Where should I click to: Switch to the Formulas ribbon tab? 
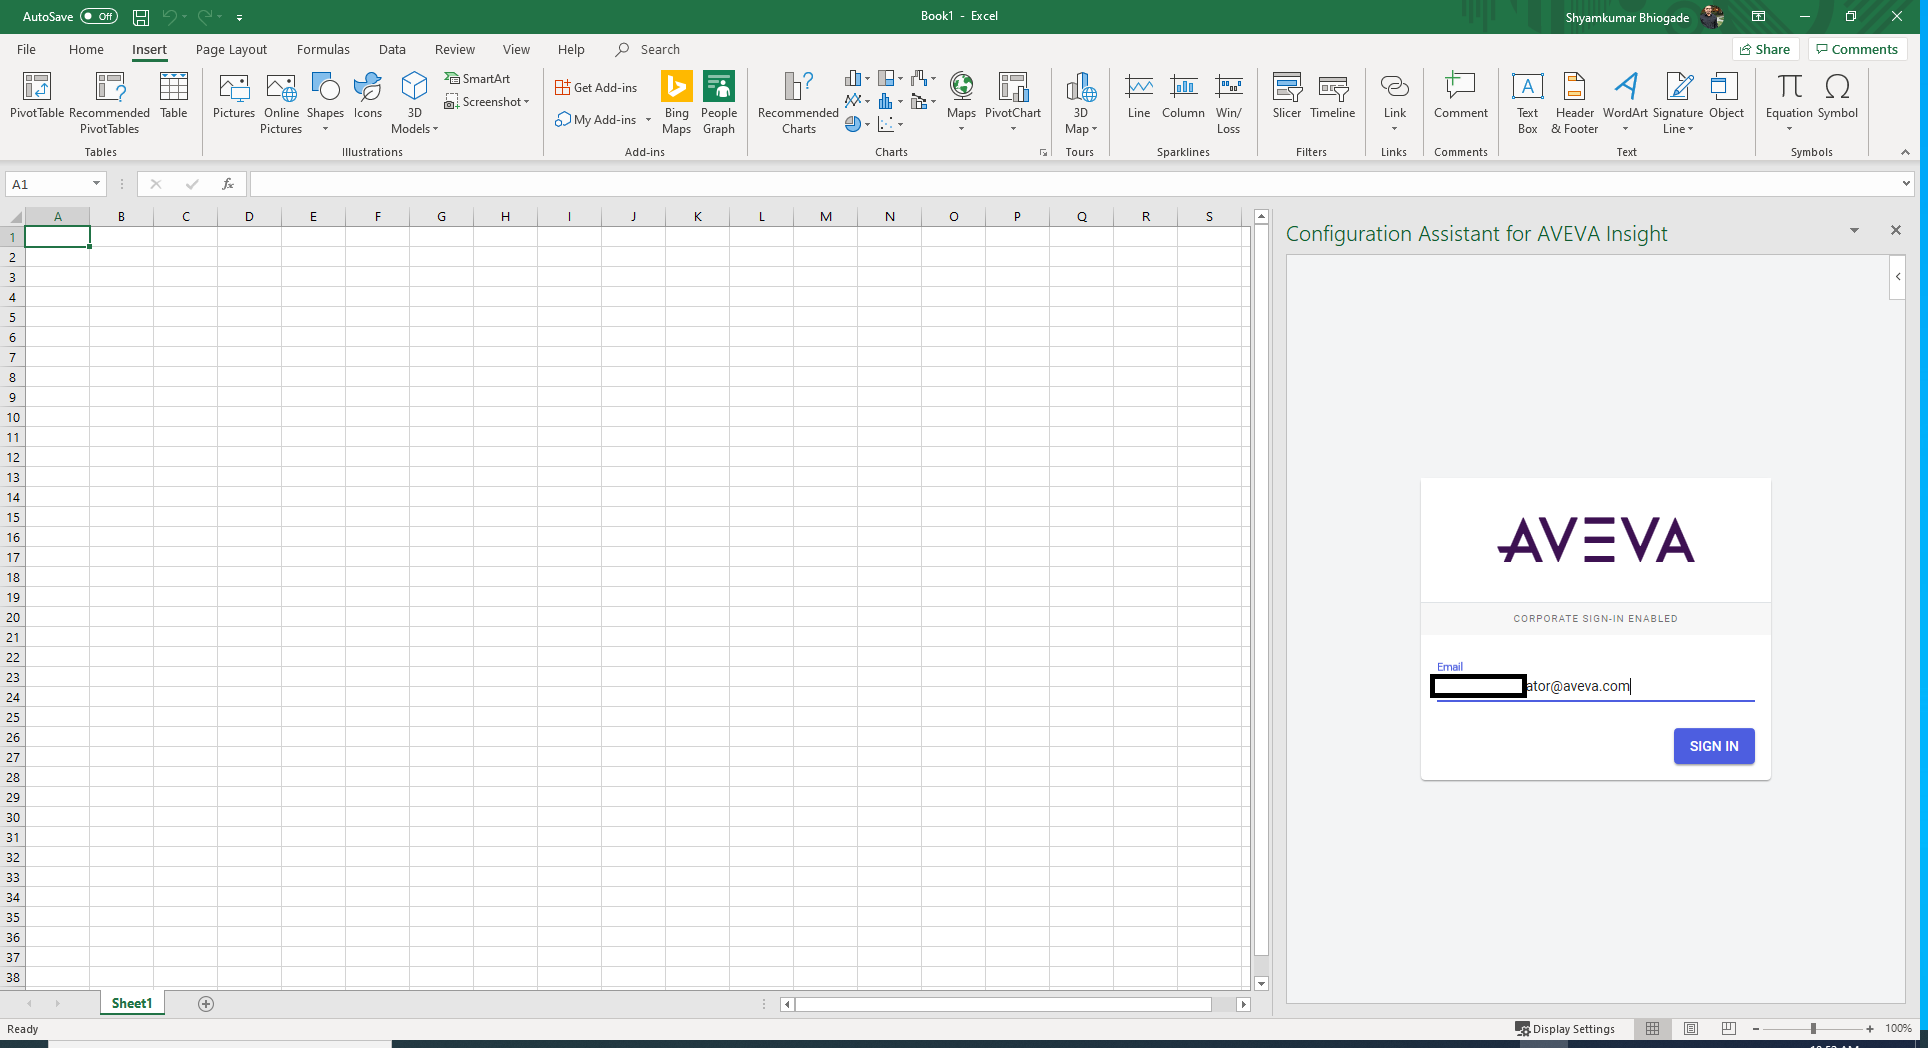point(322,49)
